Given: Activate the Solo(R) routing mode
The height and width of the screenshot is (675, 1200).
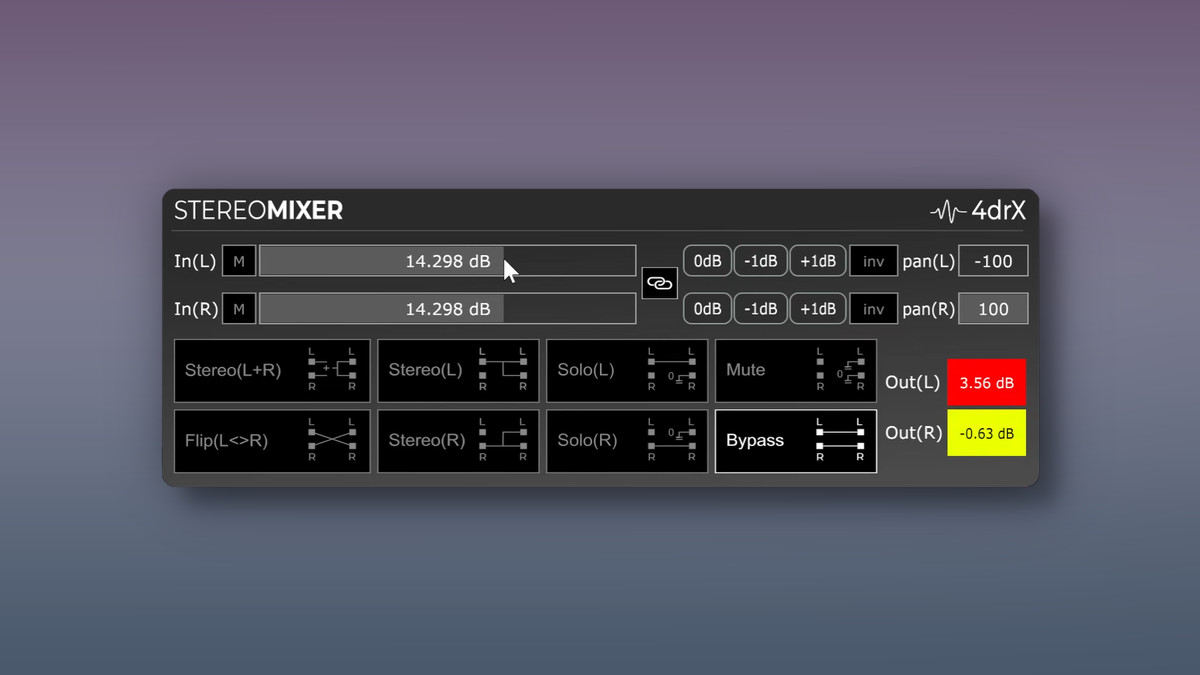Looking at the screenshot, I should (x=627, y=441).
